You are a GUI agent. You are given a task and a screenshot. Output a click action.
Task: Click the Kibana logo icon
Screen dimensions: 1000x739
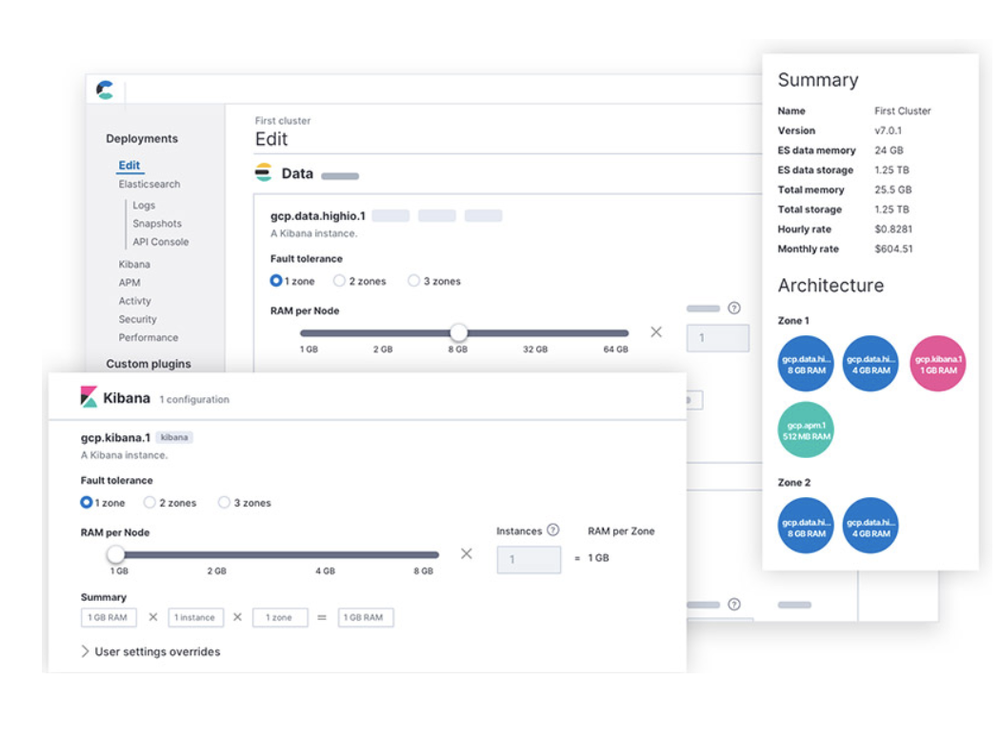click(89, 397)
